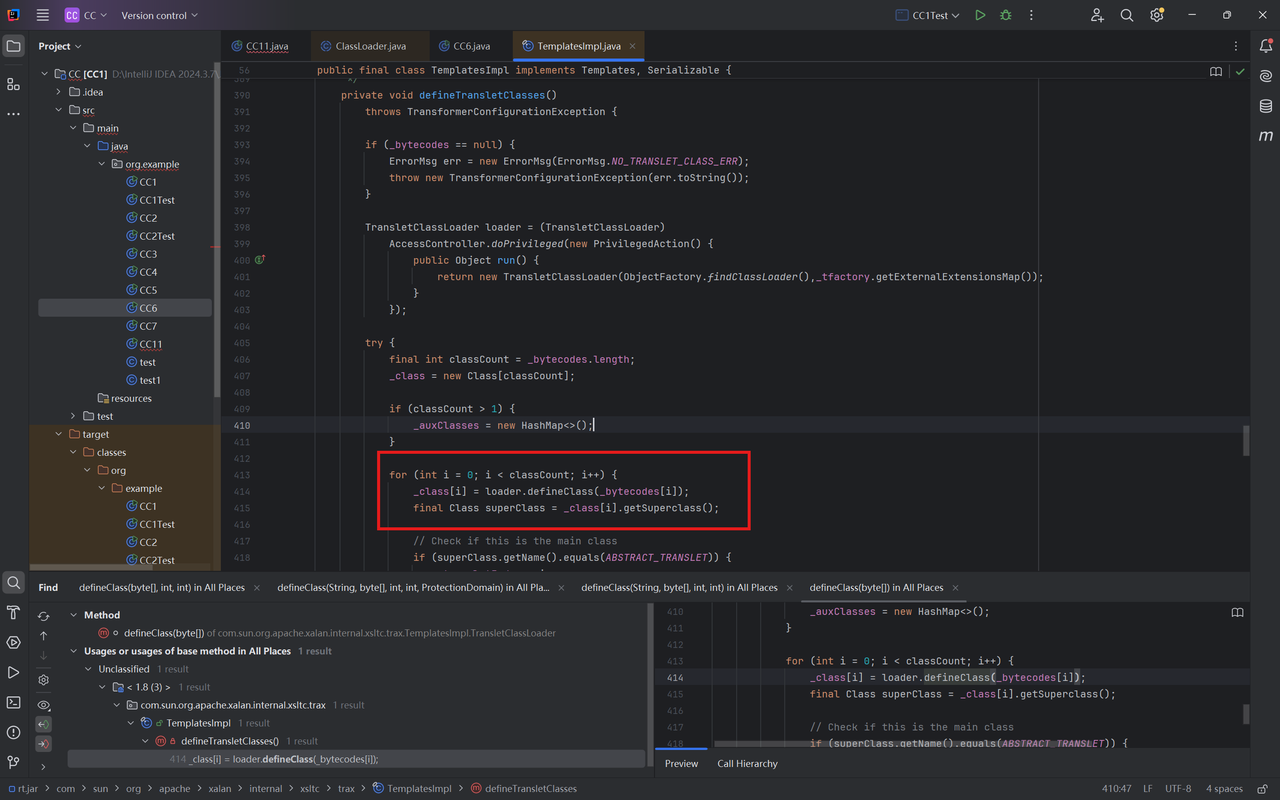Image resolution: width=1280 pixels, height=800 pixels.
Task: Open the Call Hierarchy preview tab
Action: 747,763
